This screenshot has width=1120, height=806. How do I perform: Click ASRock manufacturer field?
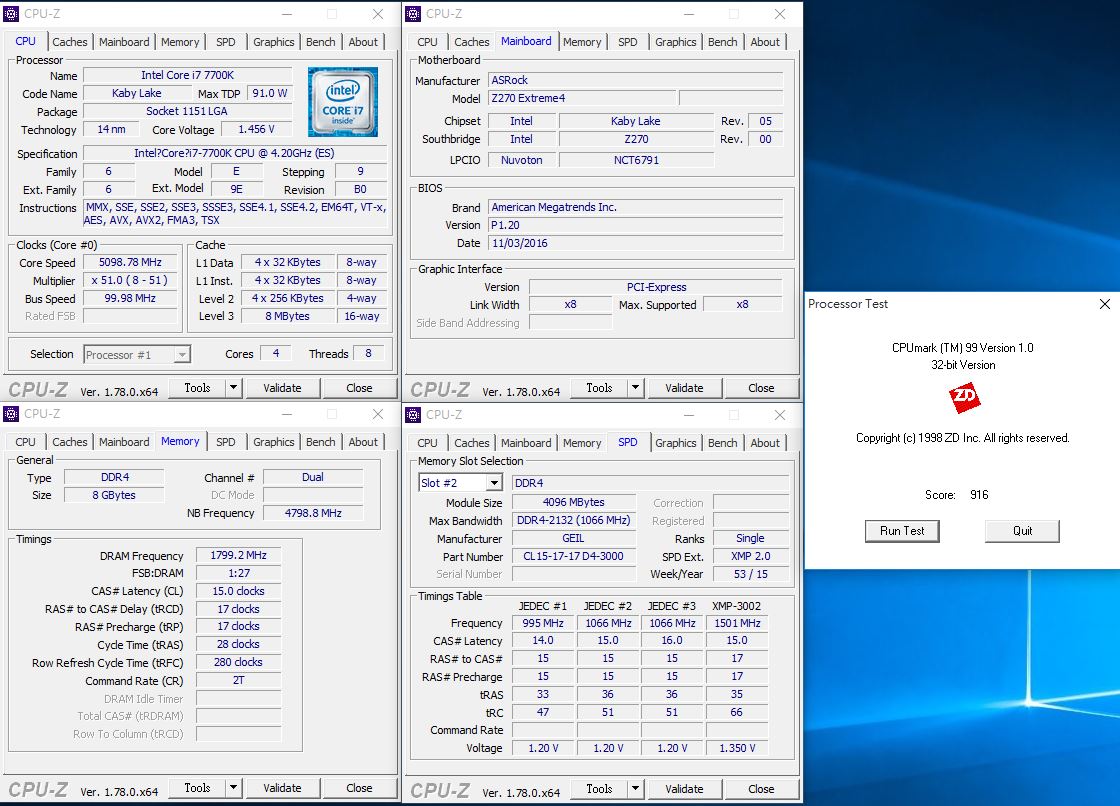pyautogui.click(x=636, y=80)
